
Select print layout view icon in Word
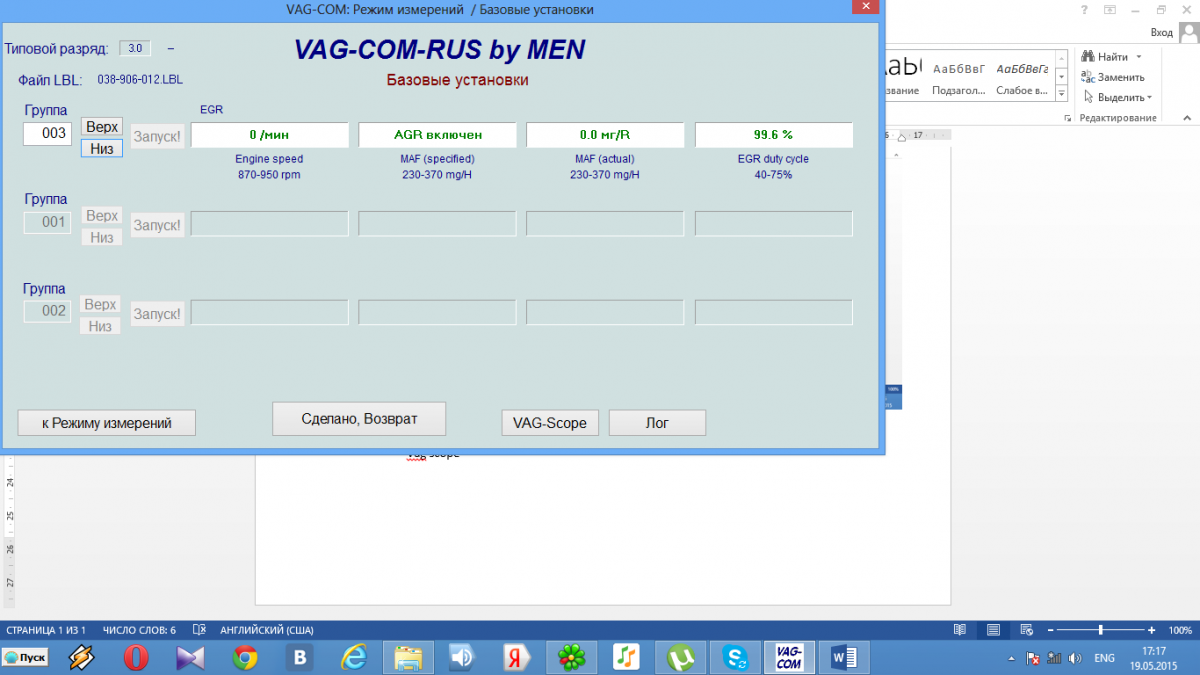pyautogui.click(x=993, y=630)
